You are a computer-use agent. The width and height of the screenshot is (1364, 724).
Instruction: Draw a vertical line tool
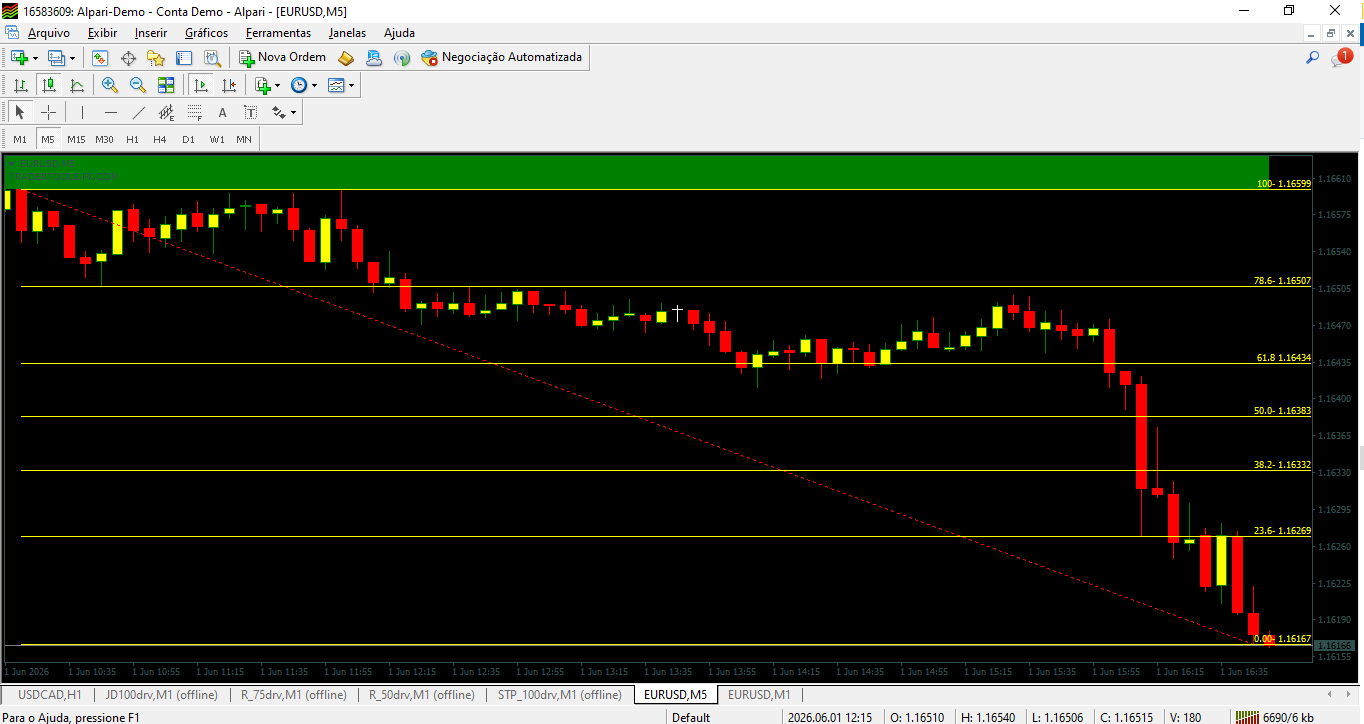(82, 112)
